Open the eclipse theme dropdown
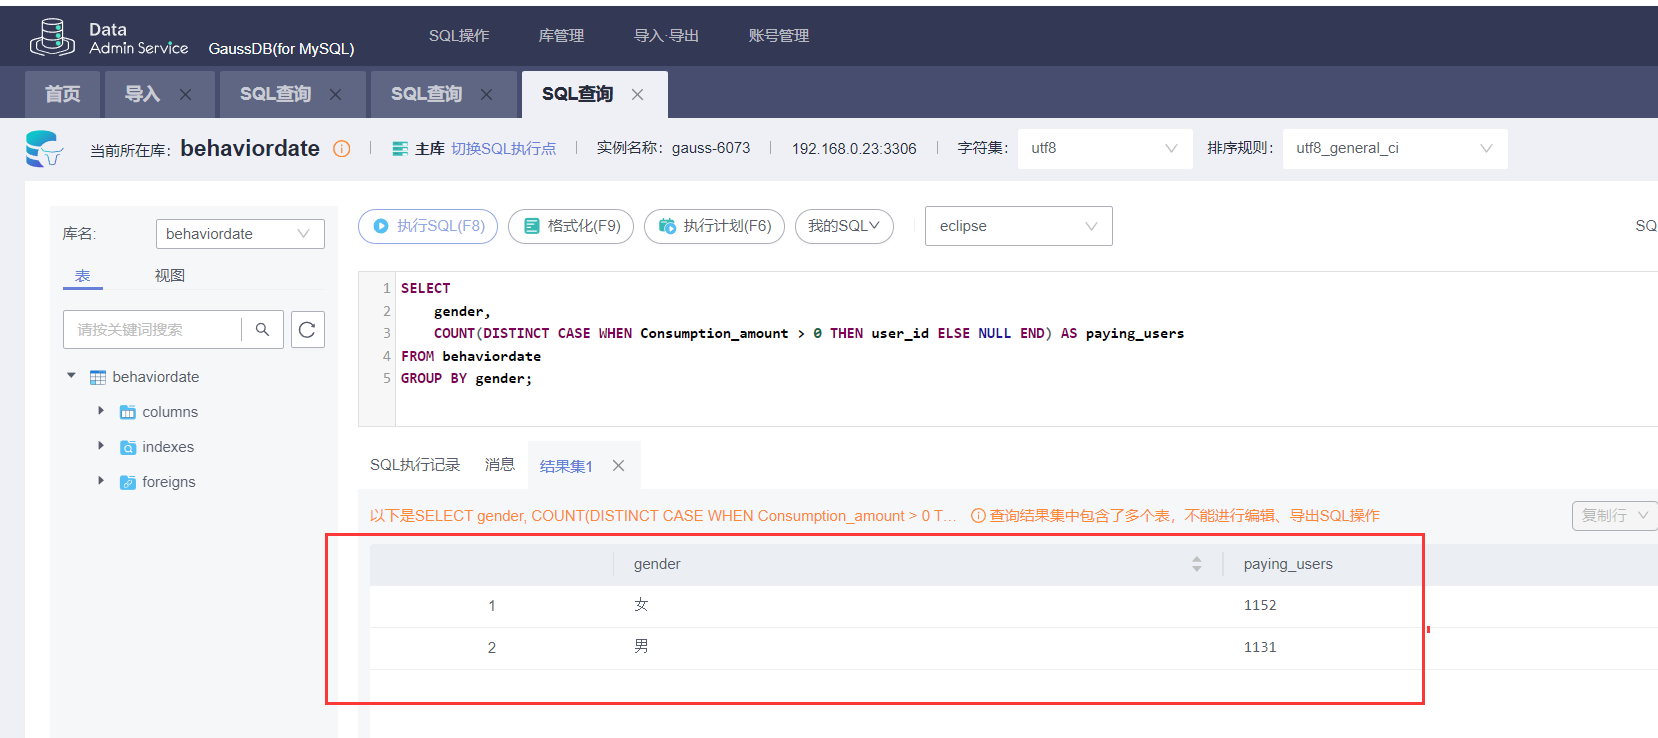The height and width of the screenshot is (738, 1658). [x=1018, y=226]
